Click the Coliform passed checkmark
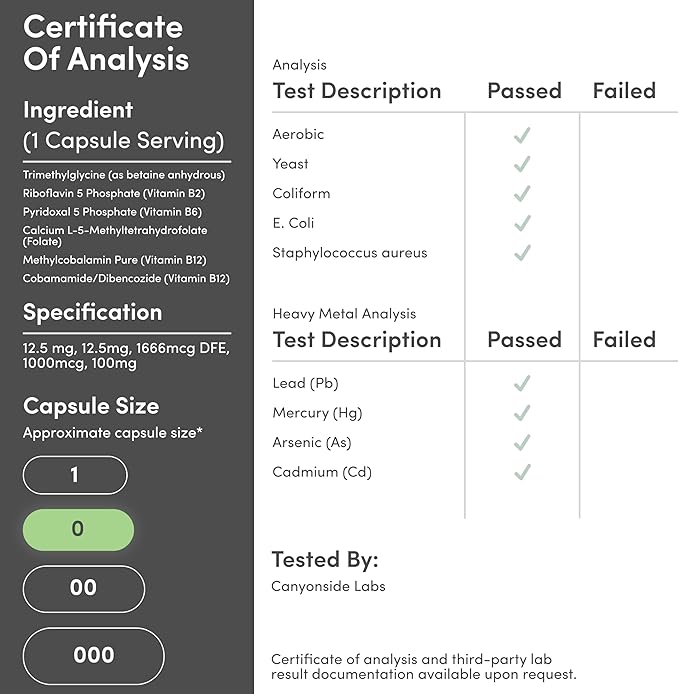This screenshot has height=694, width=679. (521, 194)
